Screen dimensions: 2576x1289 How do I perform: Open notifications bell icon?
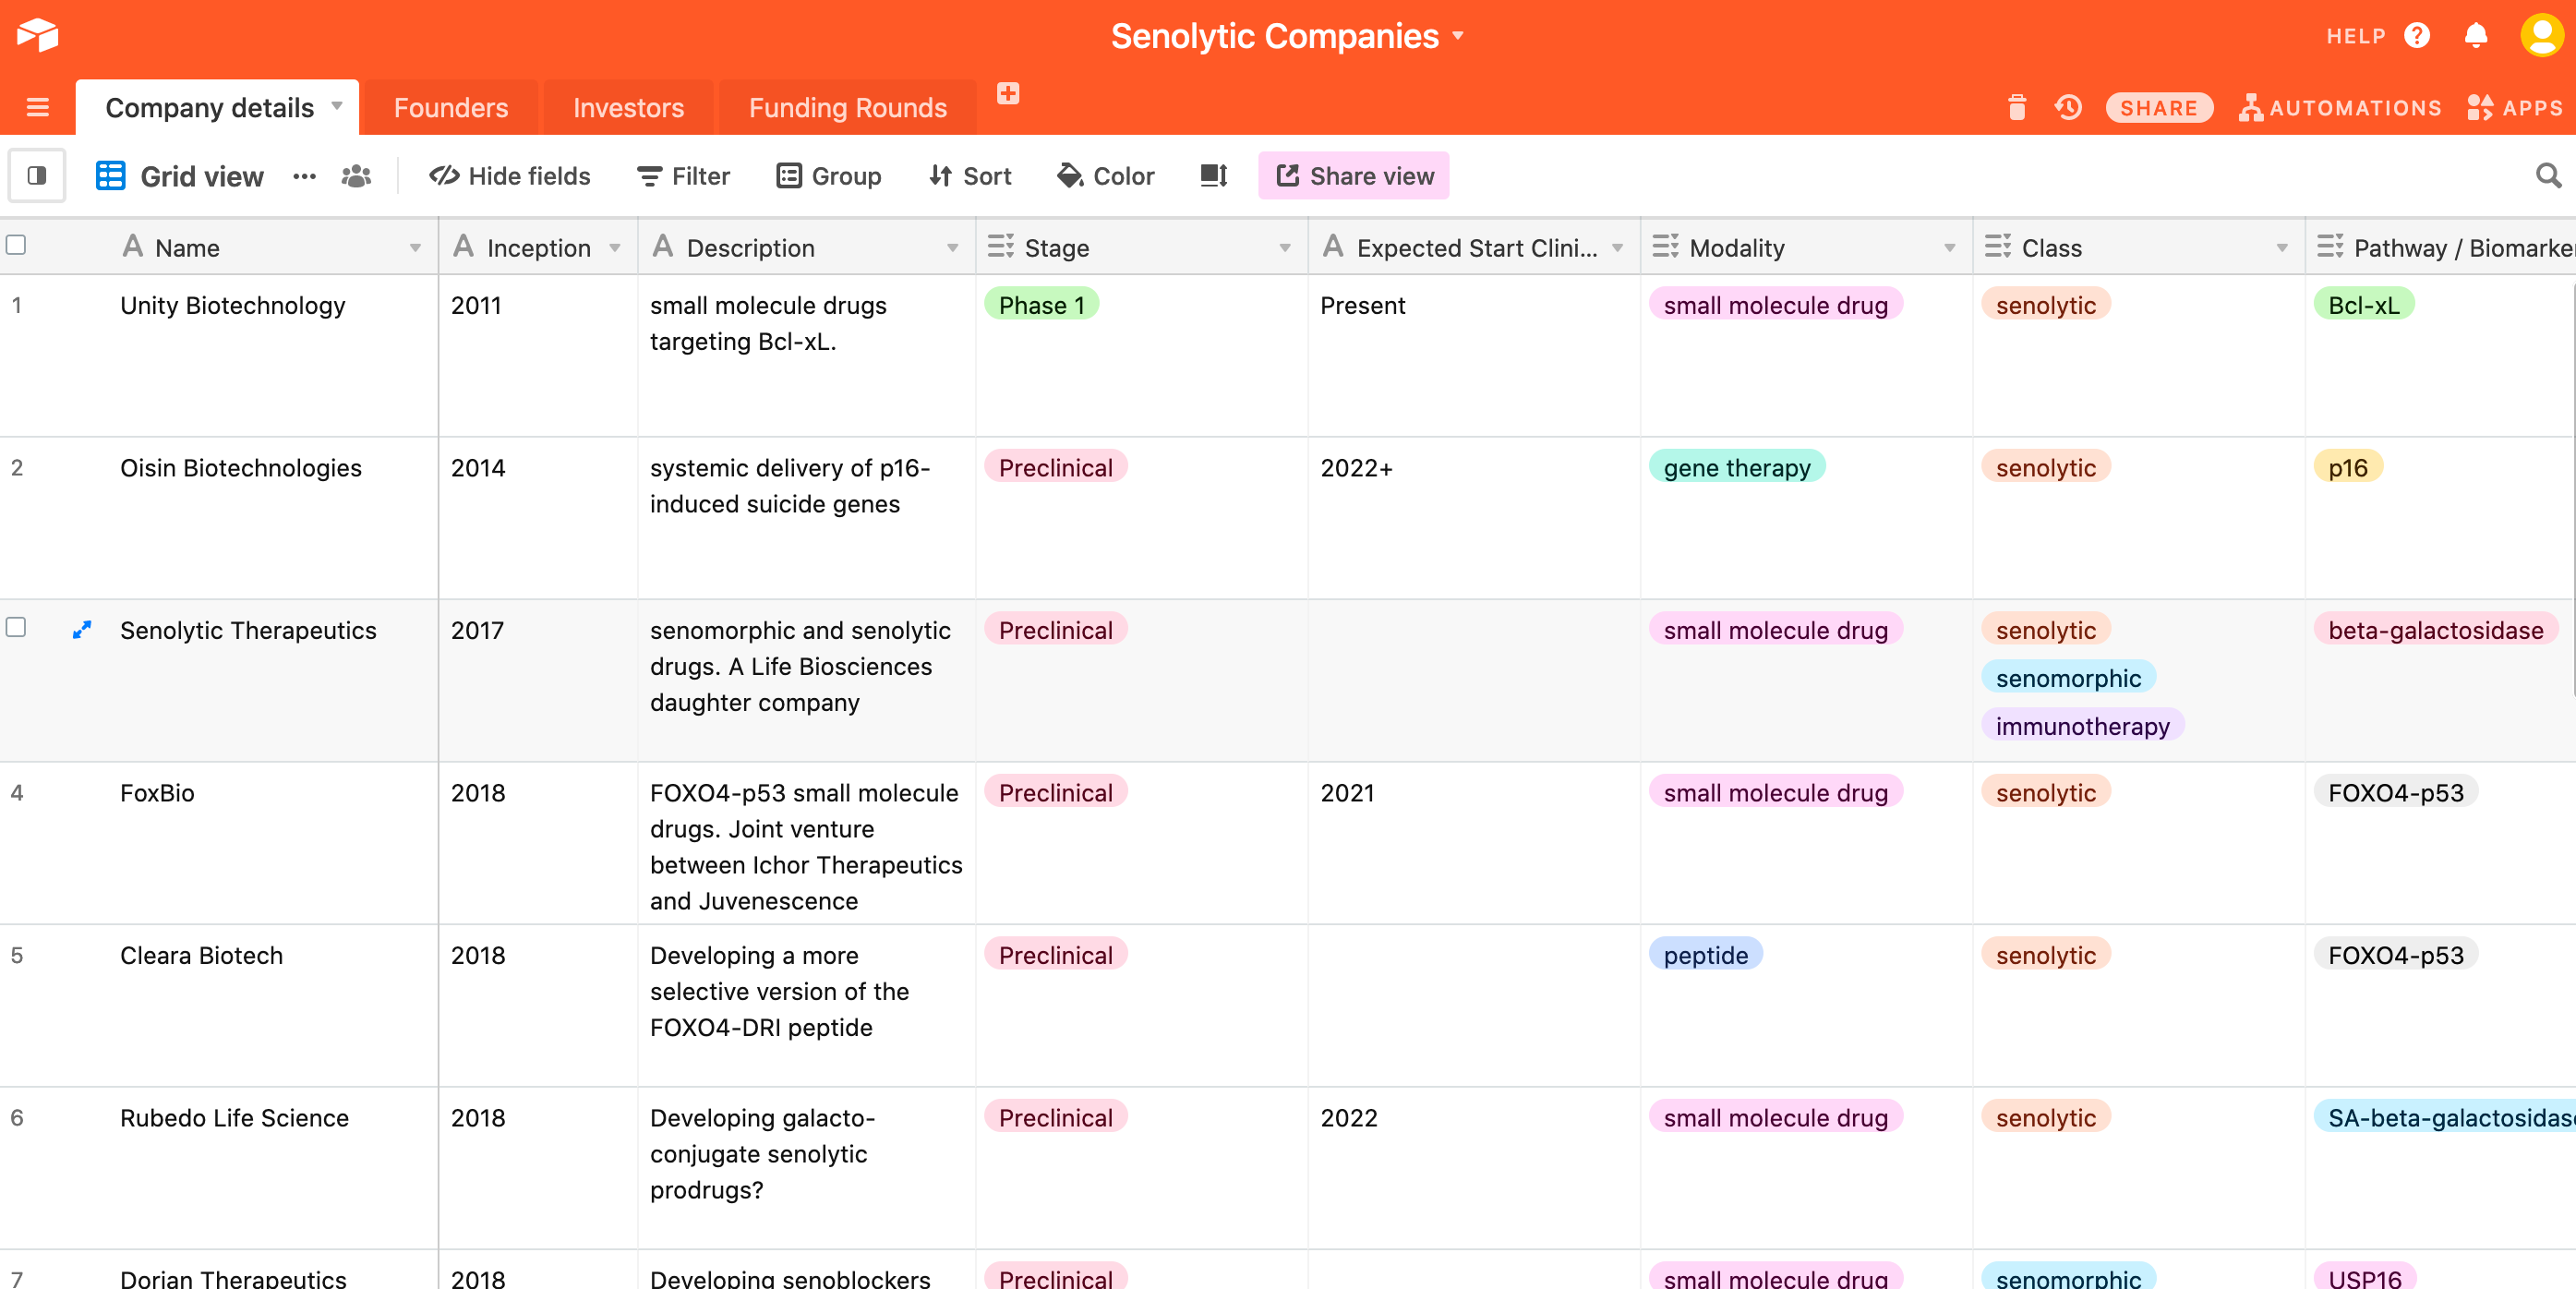pos(2476,36)
